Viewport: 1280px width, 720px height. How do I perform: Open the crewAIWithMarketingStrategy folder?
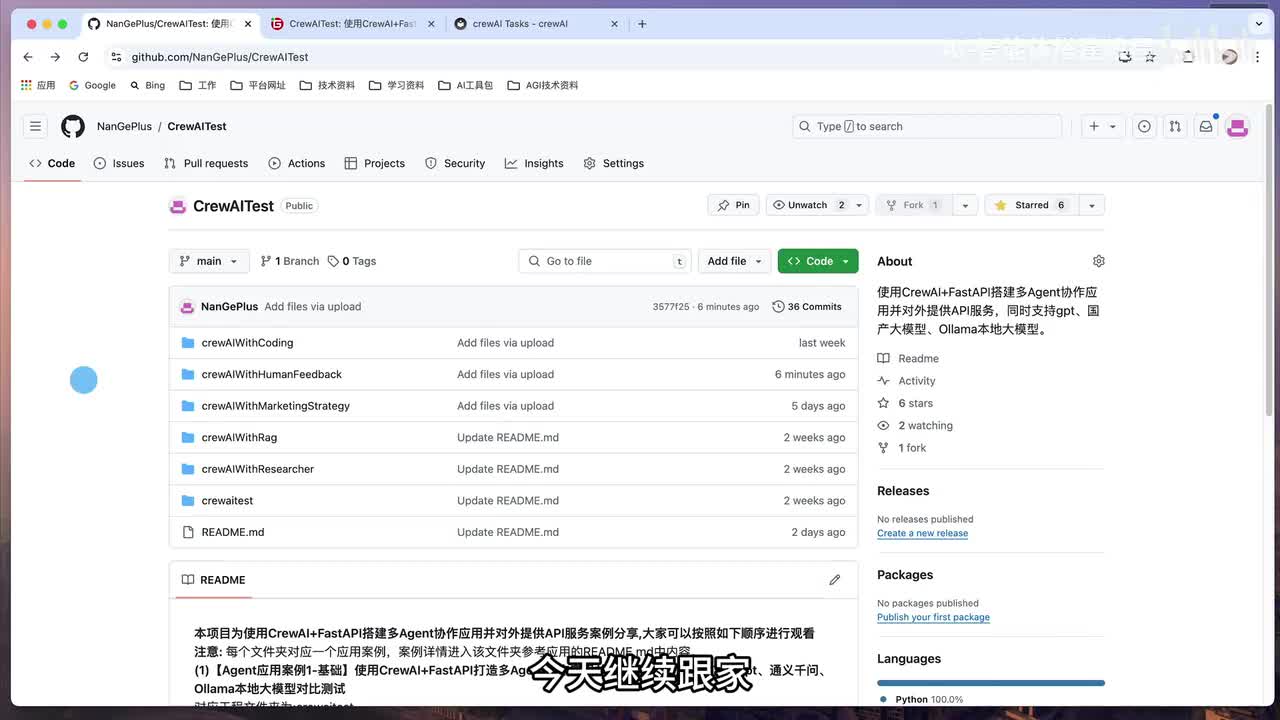pos(275,406)
